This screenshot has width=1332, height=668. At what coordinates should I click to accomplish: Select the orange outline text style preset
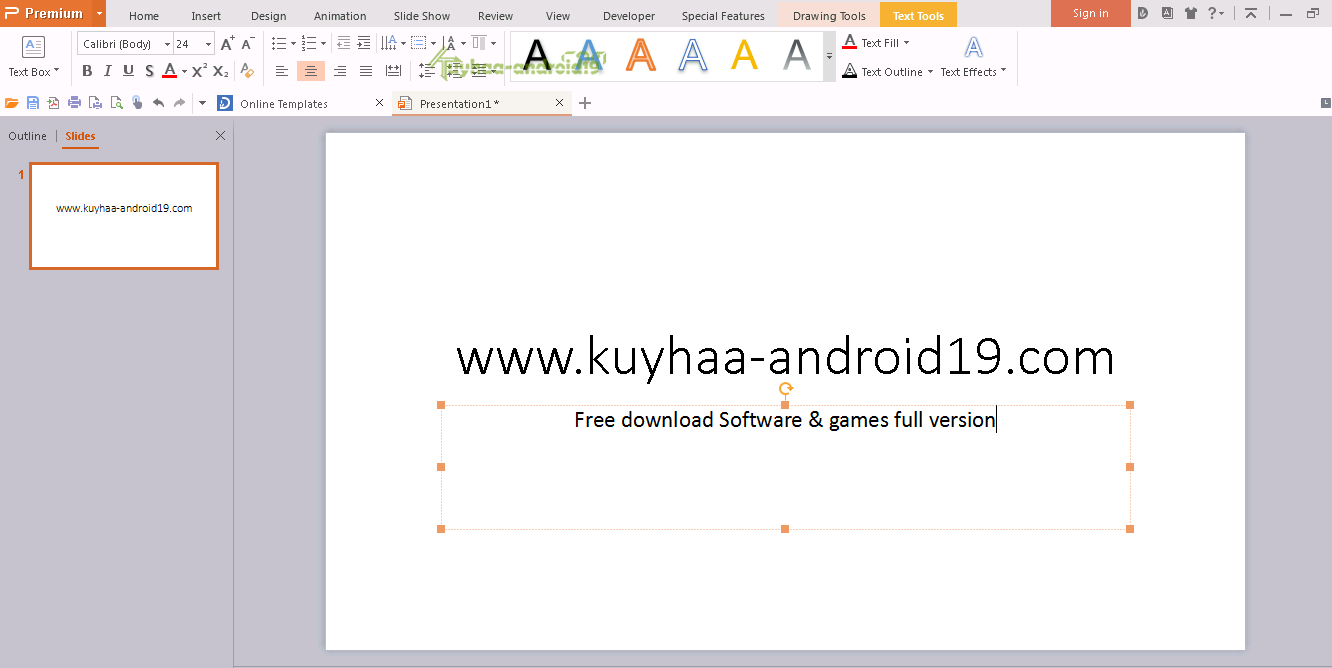pos(641,56)
